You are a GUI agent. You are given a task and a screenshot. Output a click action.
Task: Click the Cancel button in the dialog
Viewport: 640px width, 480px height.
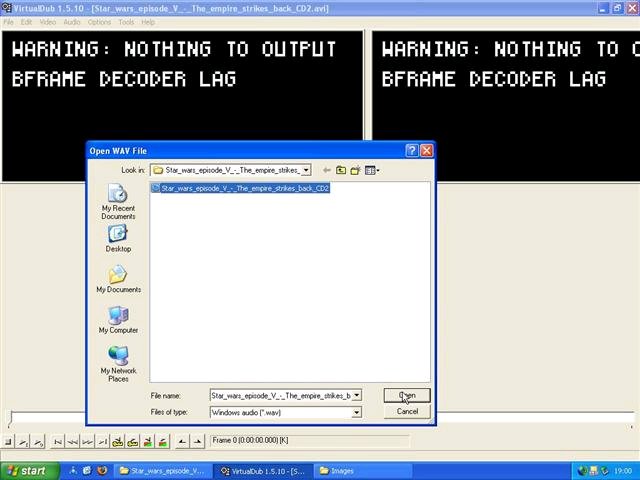tap(407, 411)
